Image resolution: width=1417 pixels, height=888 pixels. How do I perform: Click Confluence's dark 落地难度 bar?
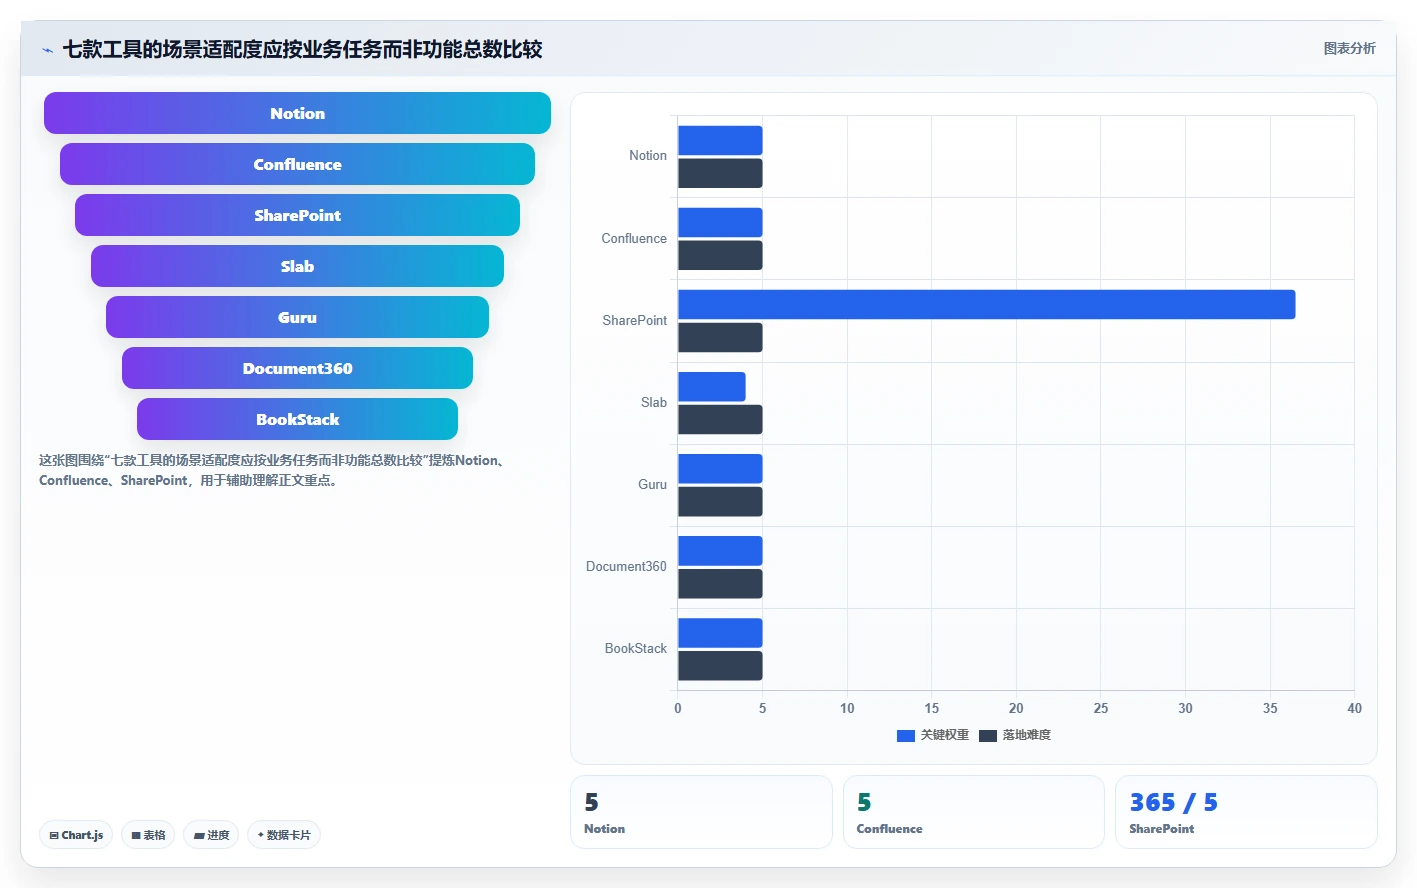(x=720, y=255)
